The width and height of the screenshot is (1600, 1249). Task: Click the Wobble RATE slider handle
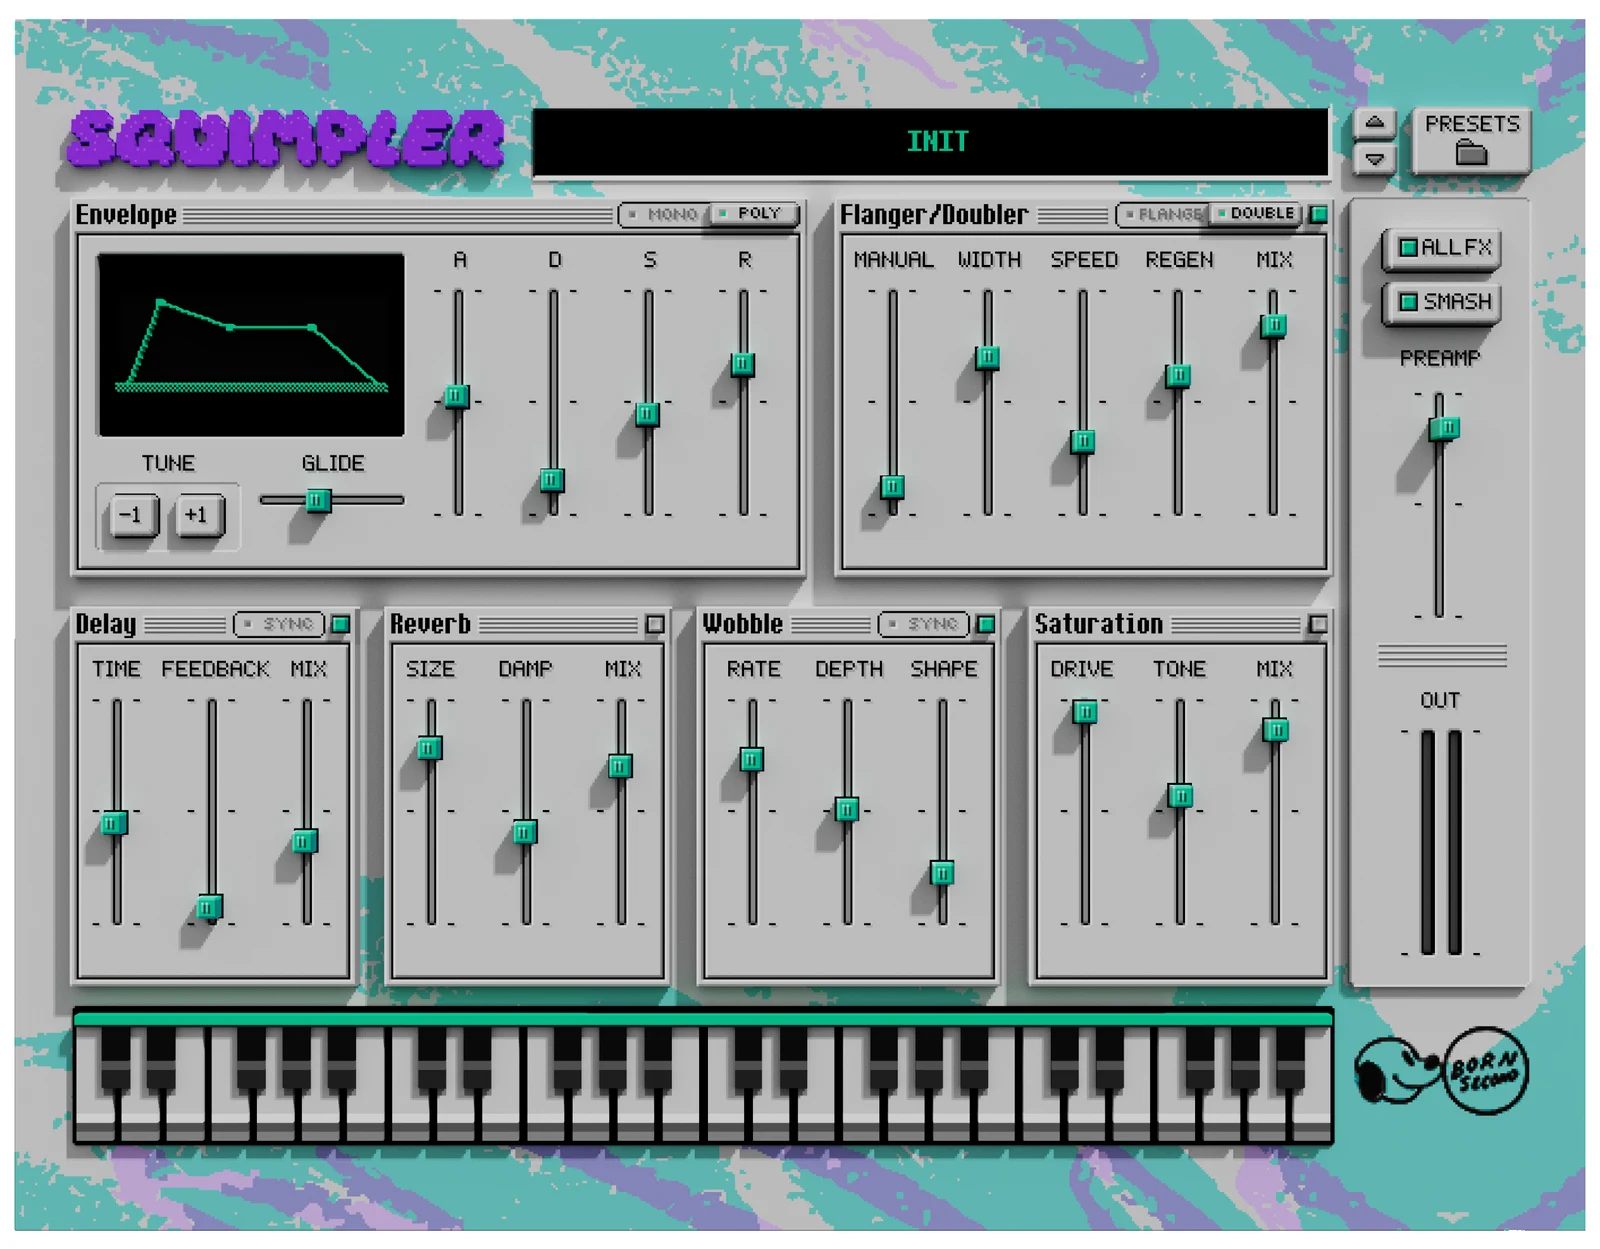(752, 760)
